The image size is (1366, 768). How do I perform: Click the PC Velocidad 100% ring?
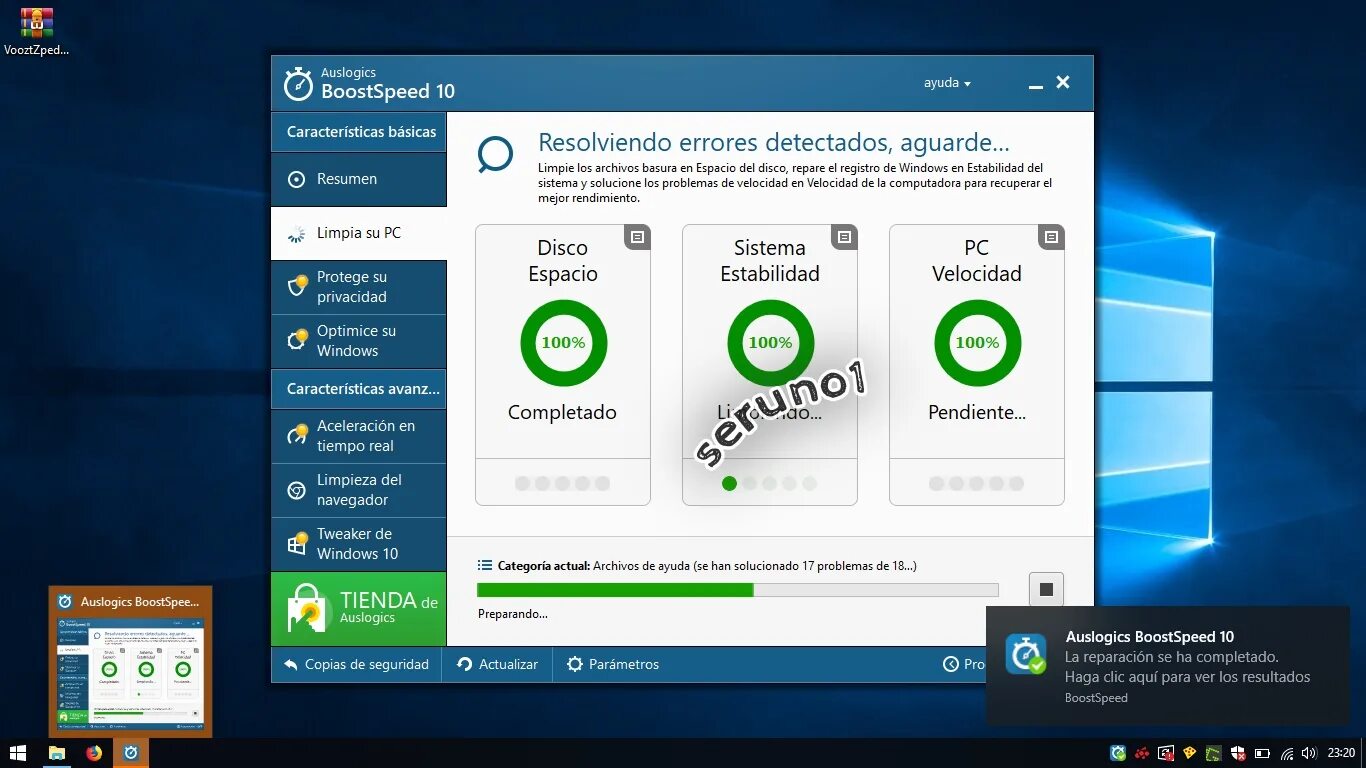point(978,343)
